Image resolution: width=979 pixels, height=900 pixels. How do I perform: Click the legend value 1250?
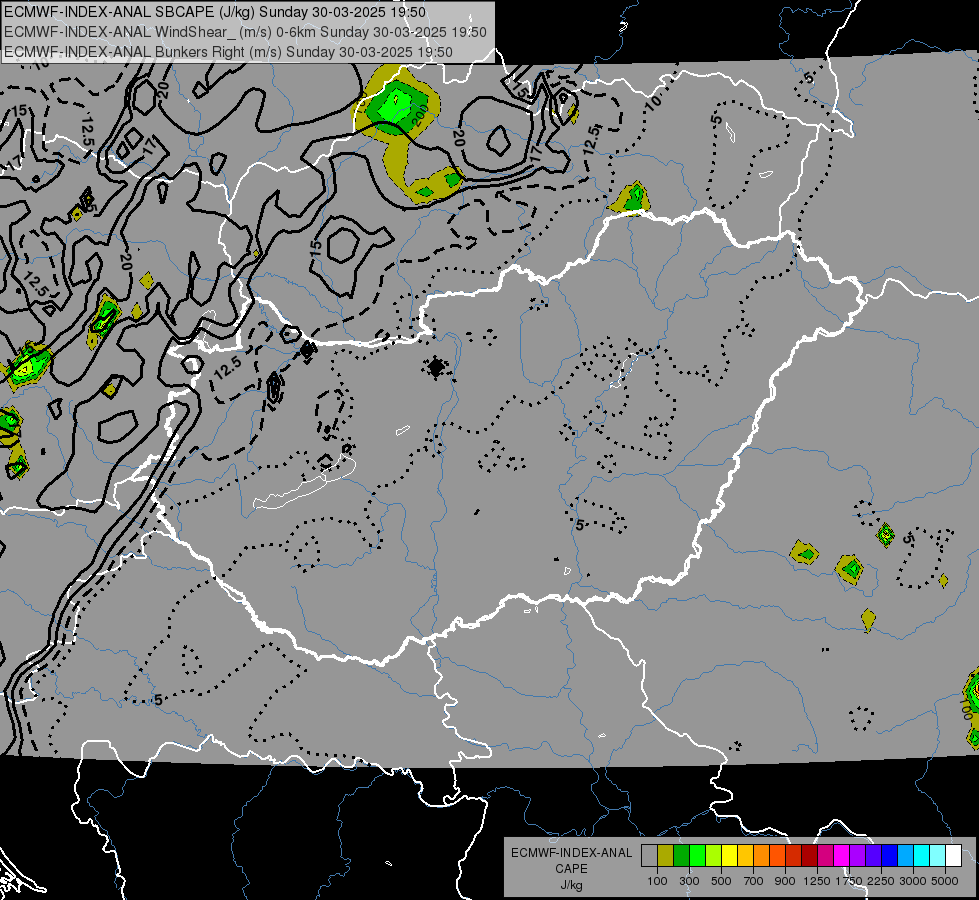tap(817, 881)
